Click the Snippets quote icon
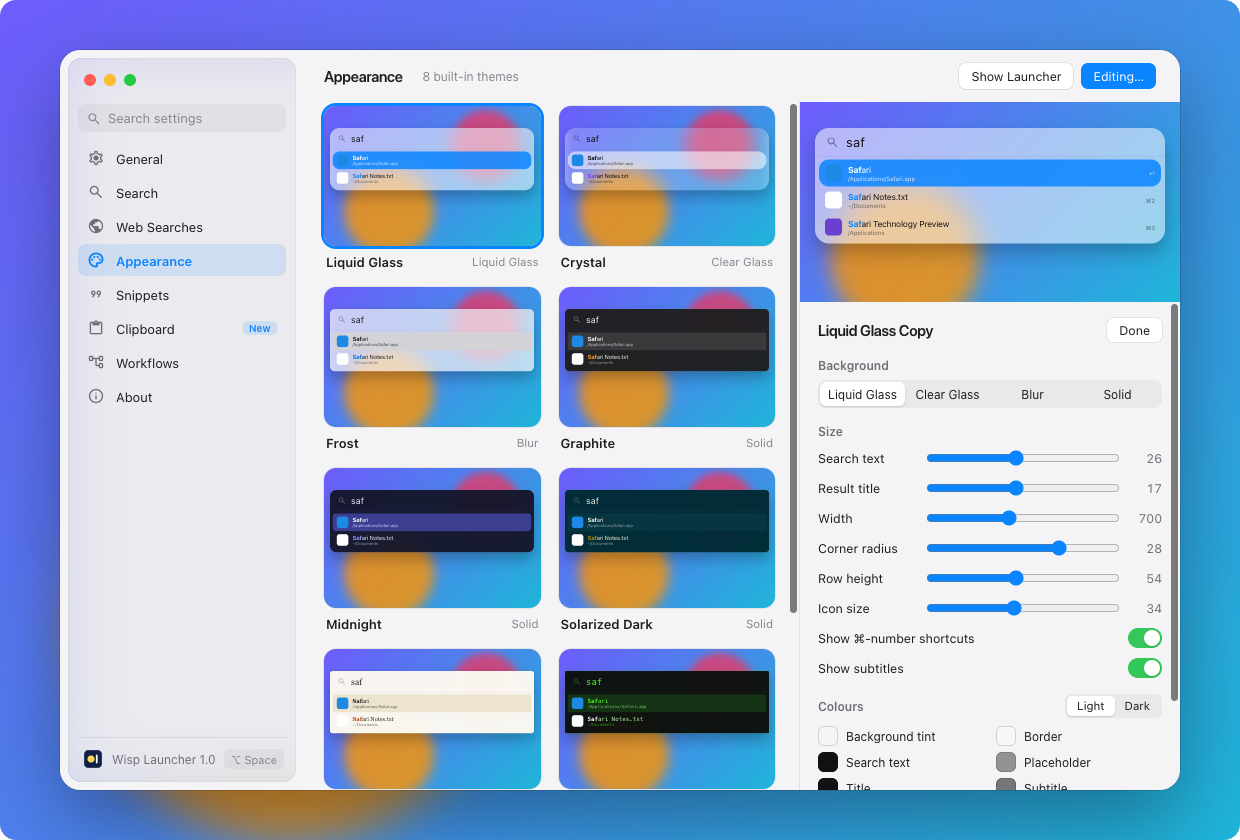The image size is (1240, 840). tap(96, 295)
